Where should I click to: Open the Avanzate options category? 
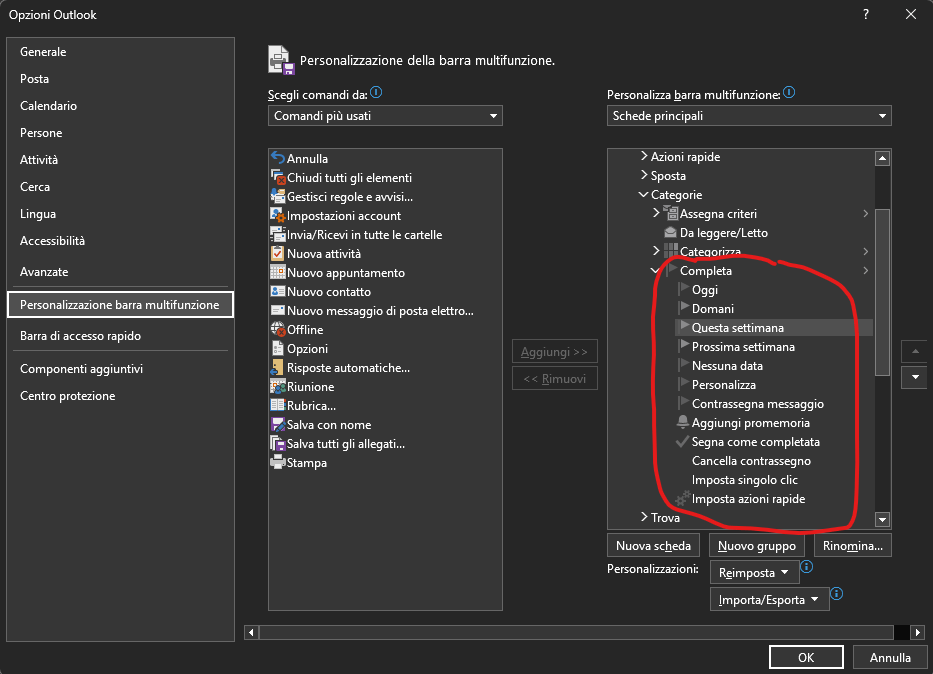(120, 271)
